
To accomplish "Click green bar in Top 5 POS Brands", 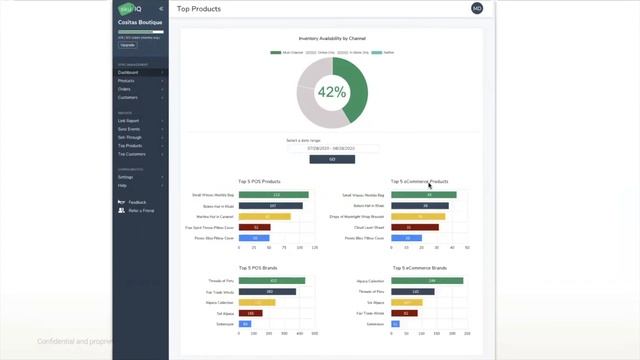I will tap(272, 281).
